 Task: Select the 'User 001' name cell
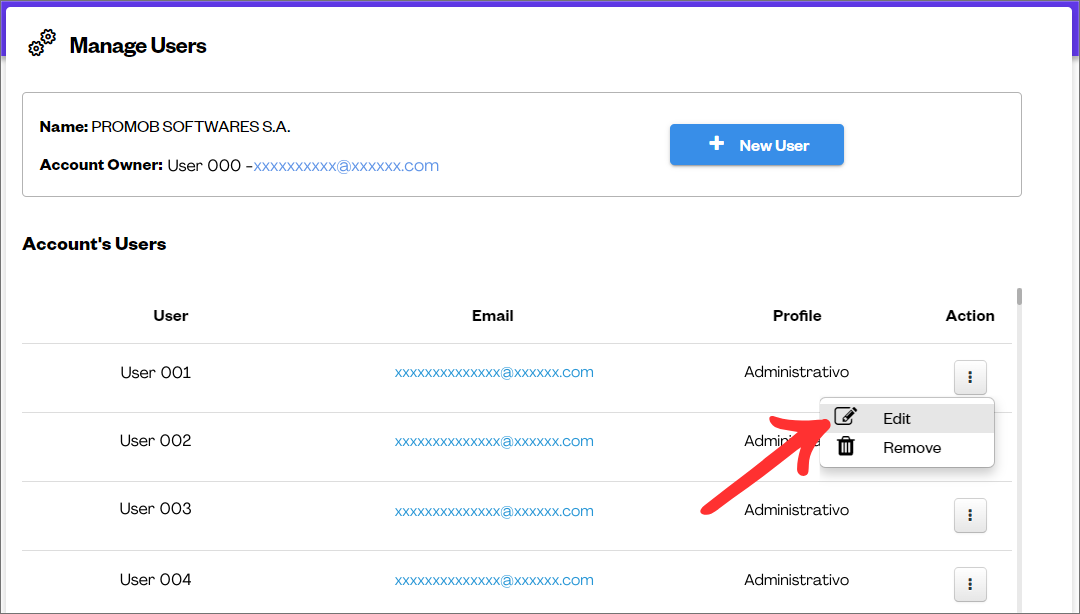pyautogui.click(x=156, y=373)
